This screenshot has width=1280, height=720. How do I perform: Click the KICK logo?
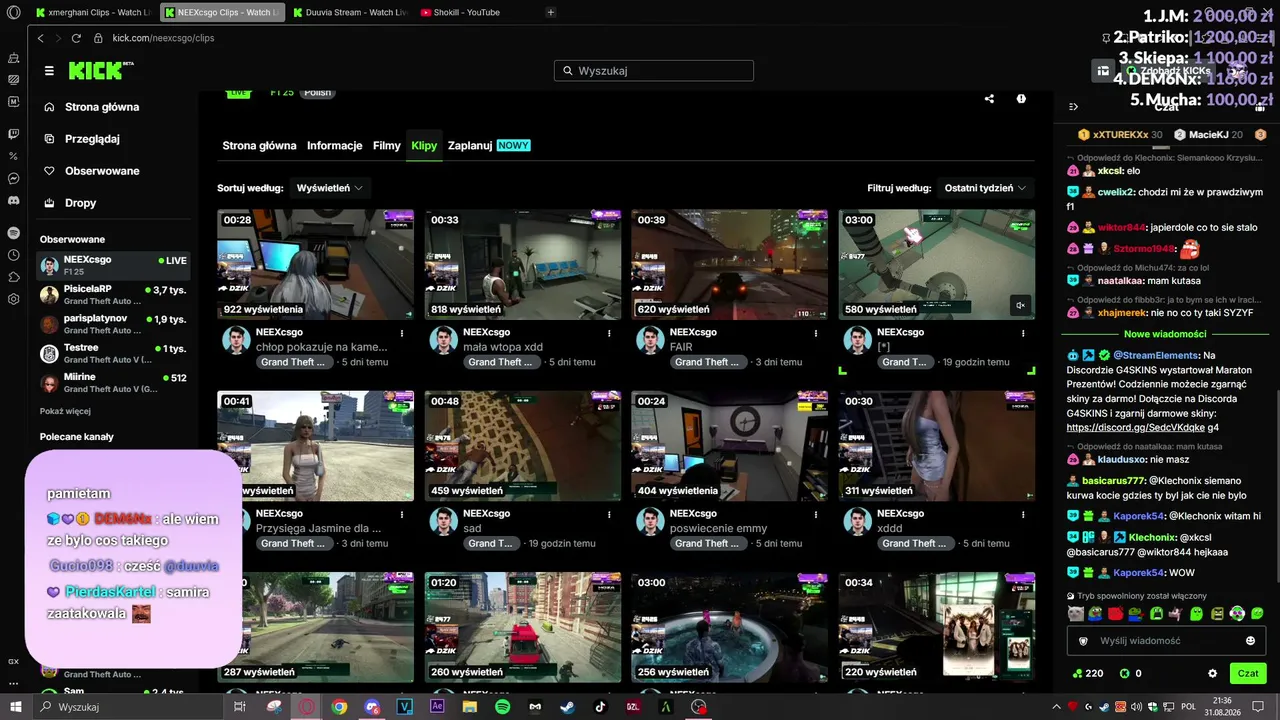[100, 70]
